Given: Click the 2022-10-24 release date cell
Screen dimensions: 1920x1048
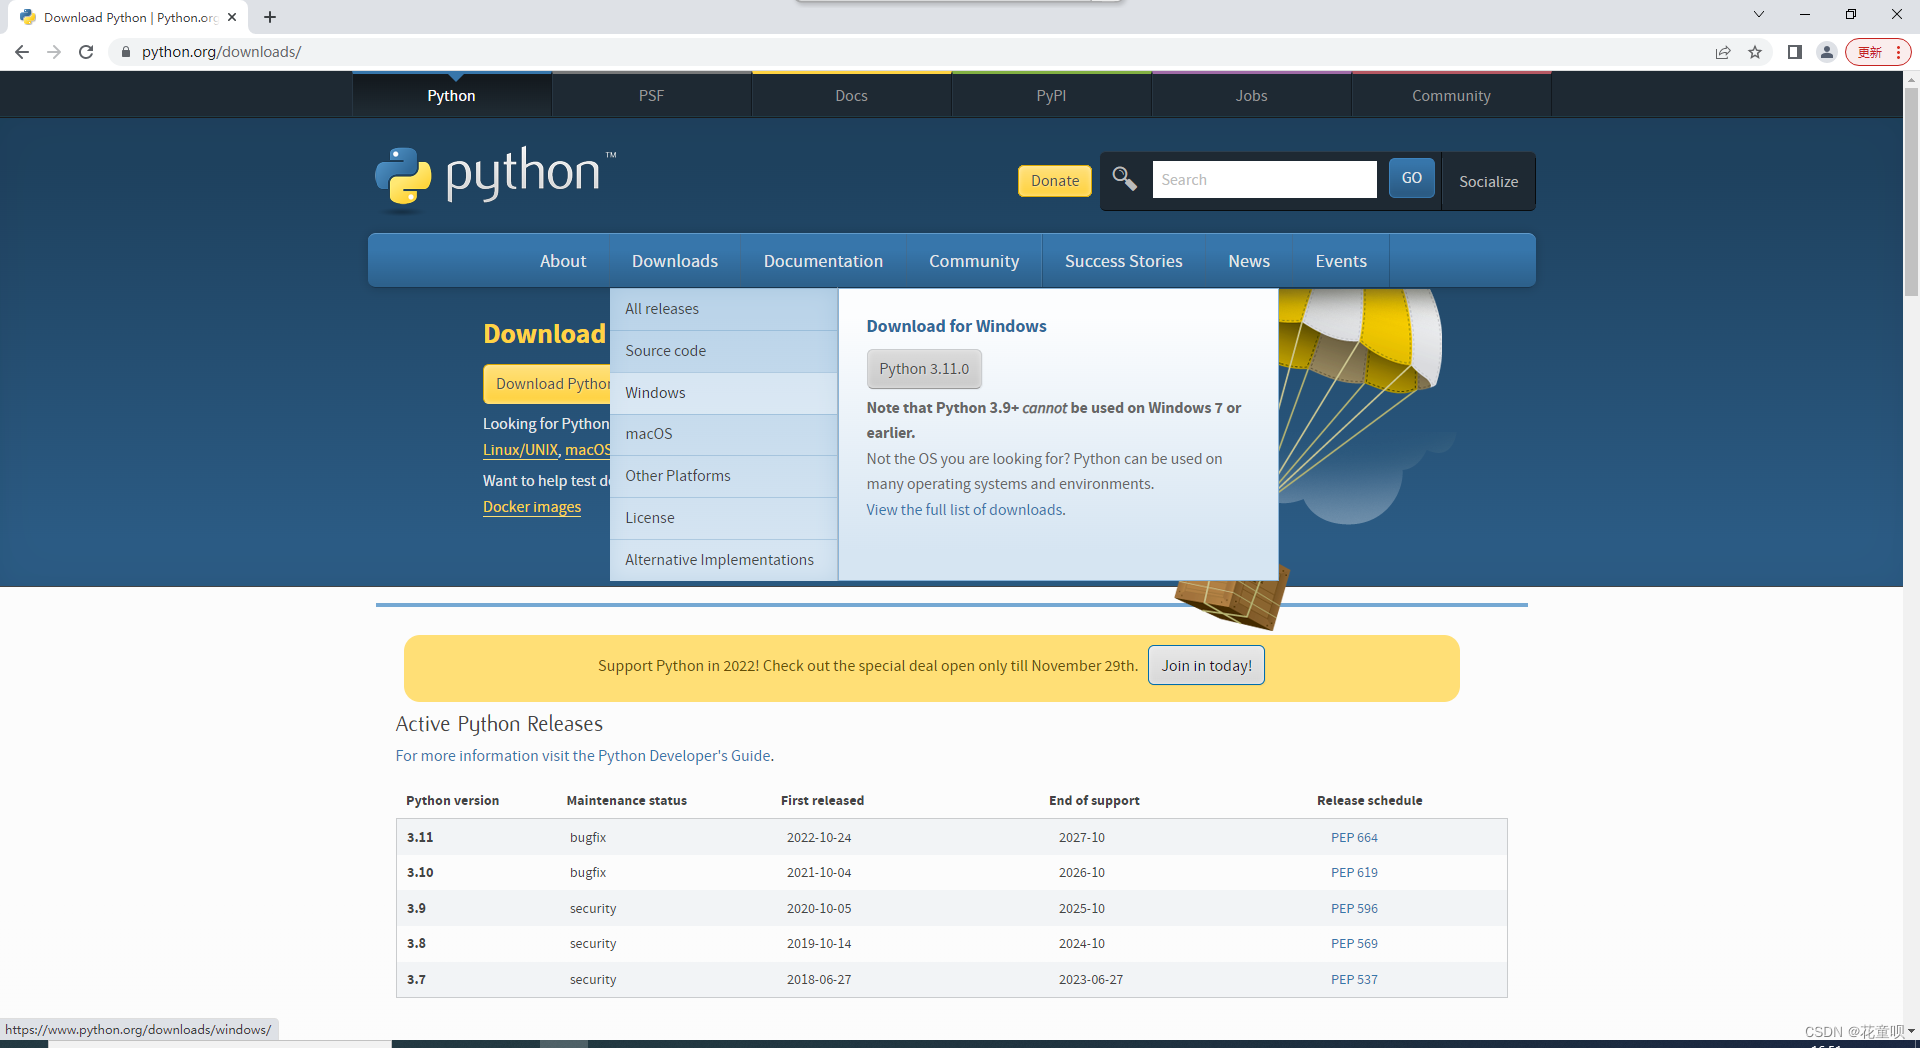Looking at the screenshot, I should coord(819,838).
